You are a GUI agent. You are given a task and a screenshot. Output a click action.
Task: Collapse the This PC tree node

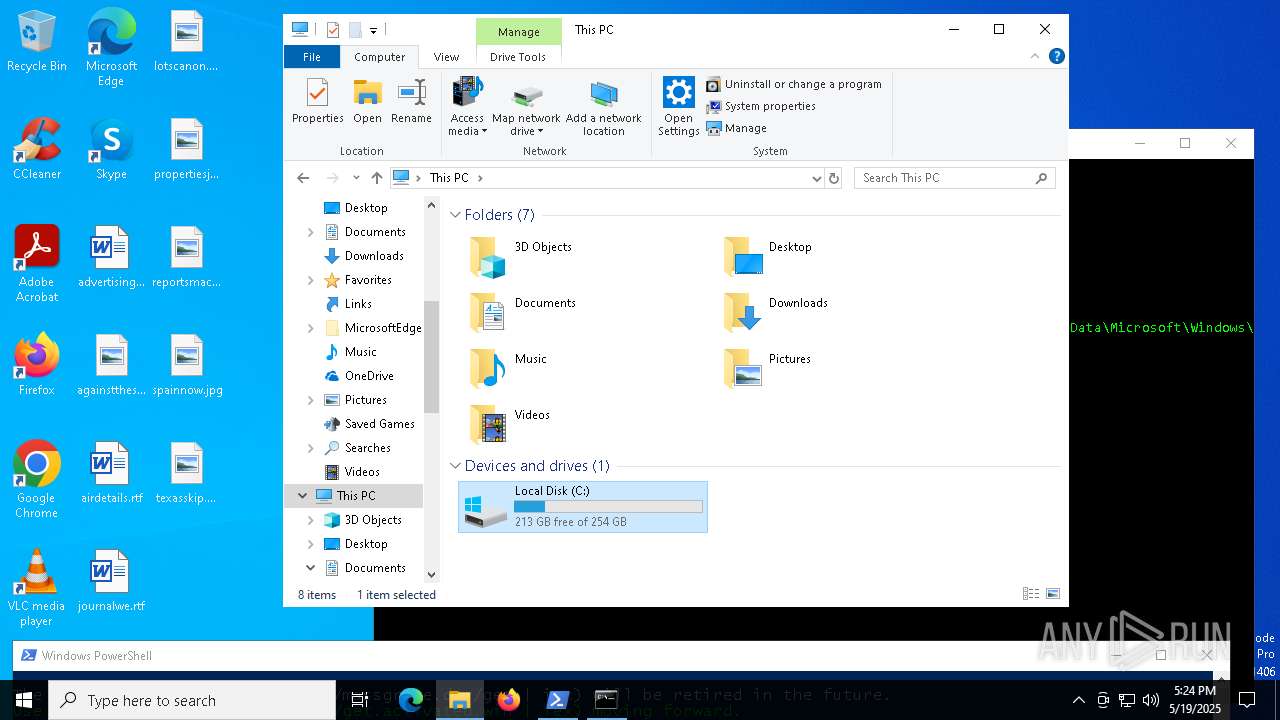[x=302, y=496]
